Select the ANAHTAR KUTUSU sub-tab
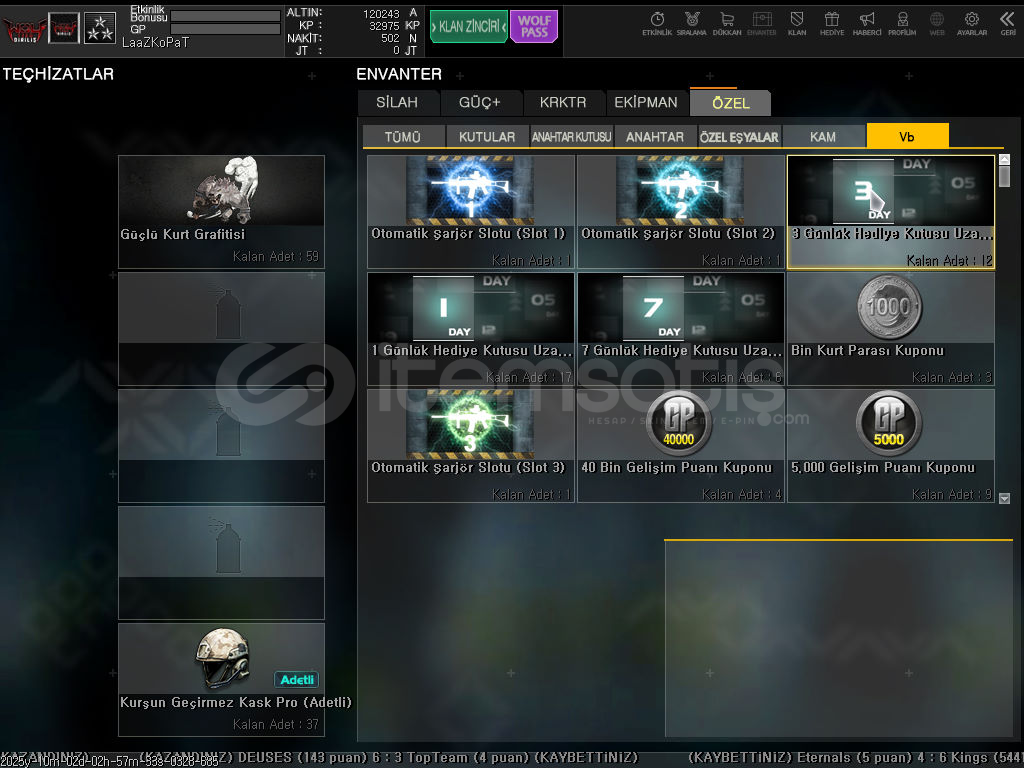 (571, 136)
